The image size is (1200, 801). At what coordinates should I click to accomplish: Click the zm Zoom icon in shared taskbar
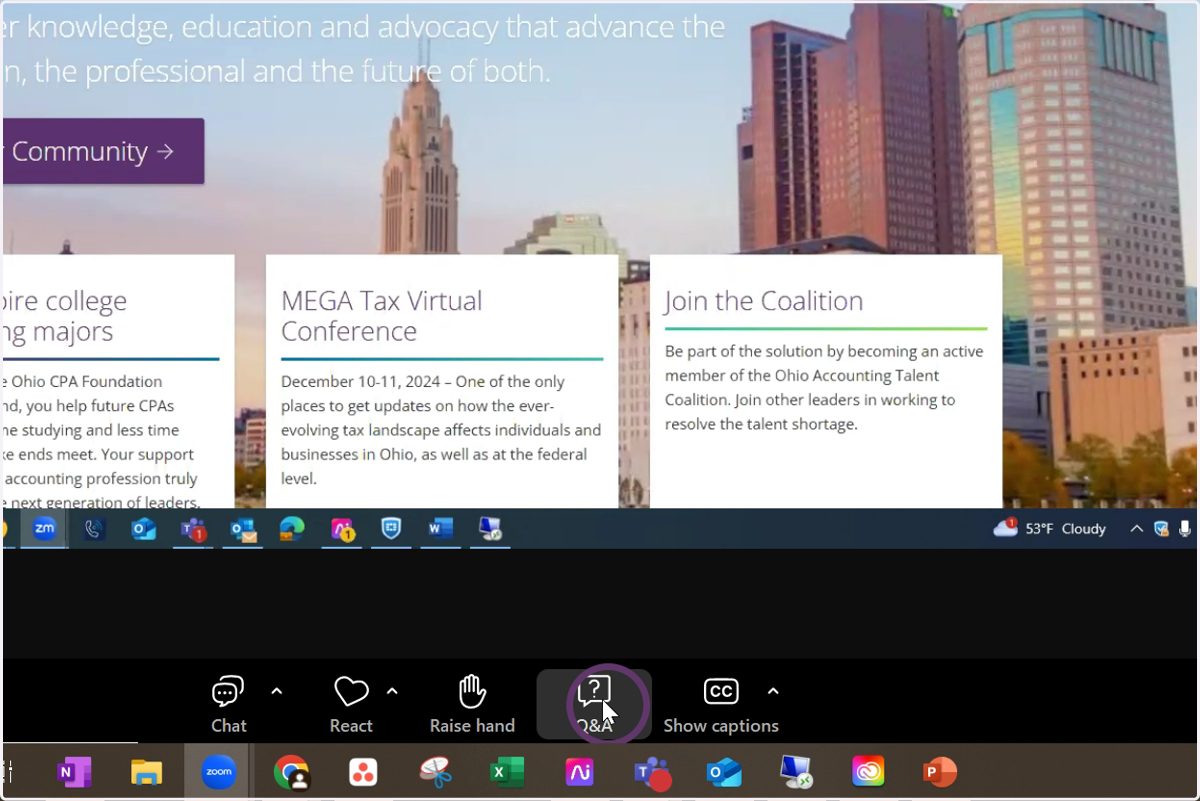pos(44,528)
